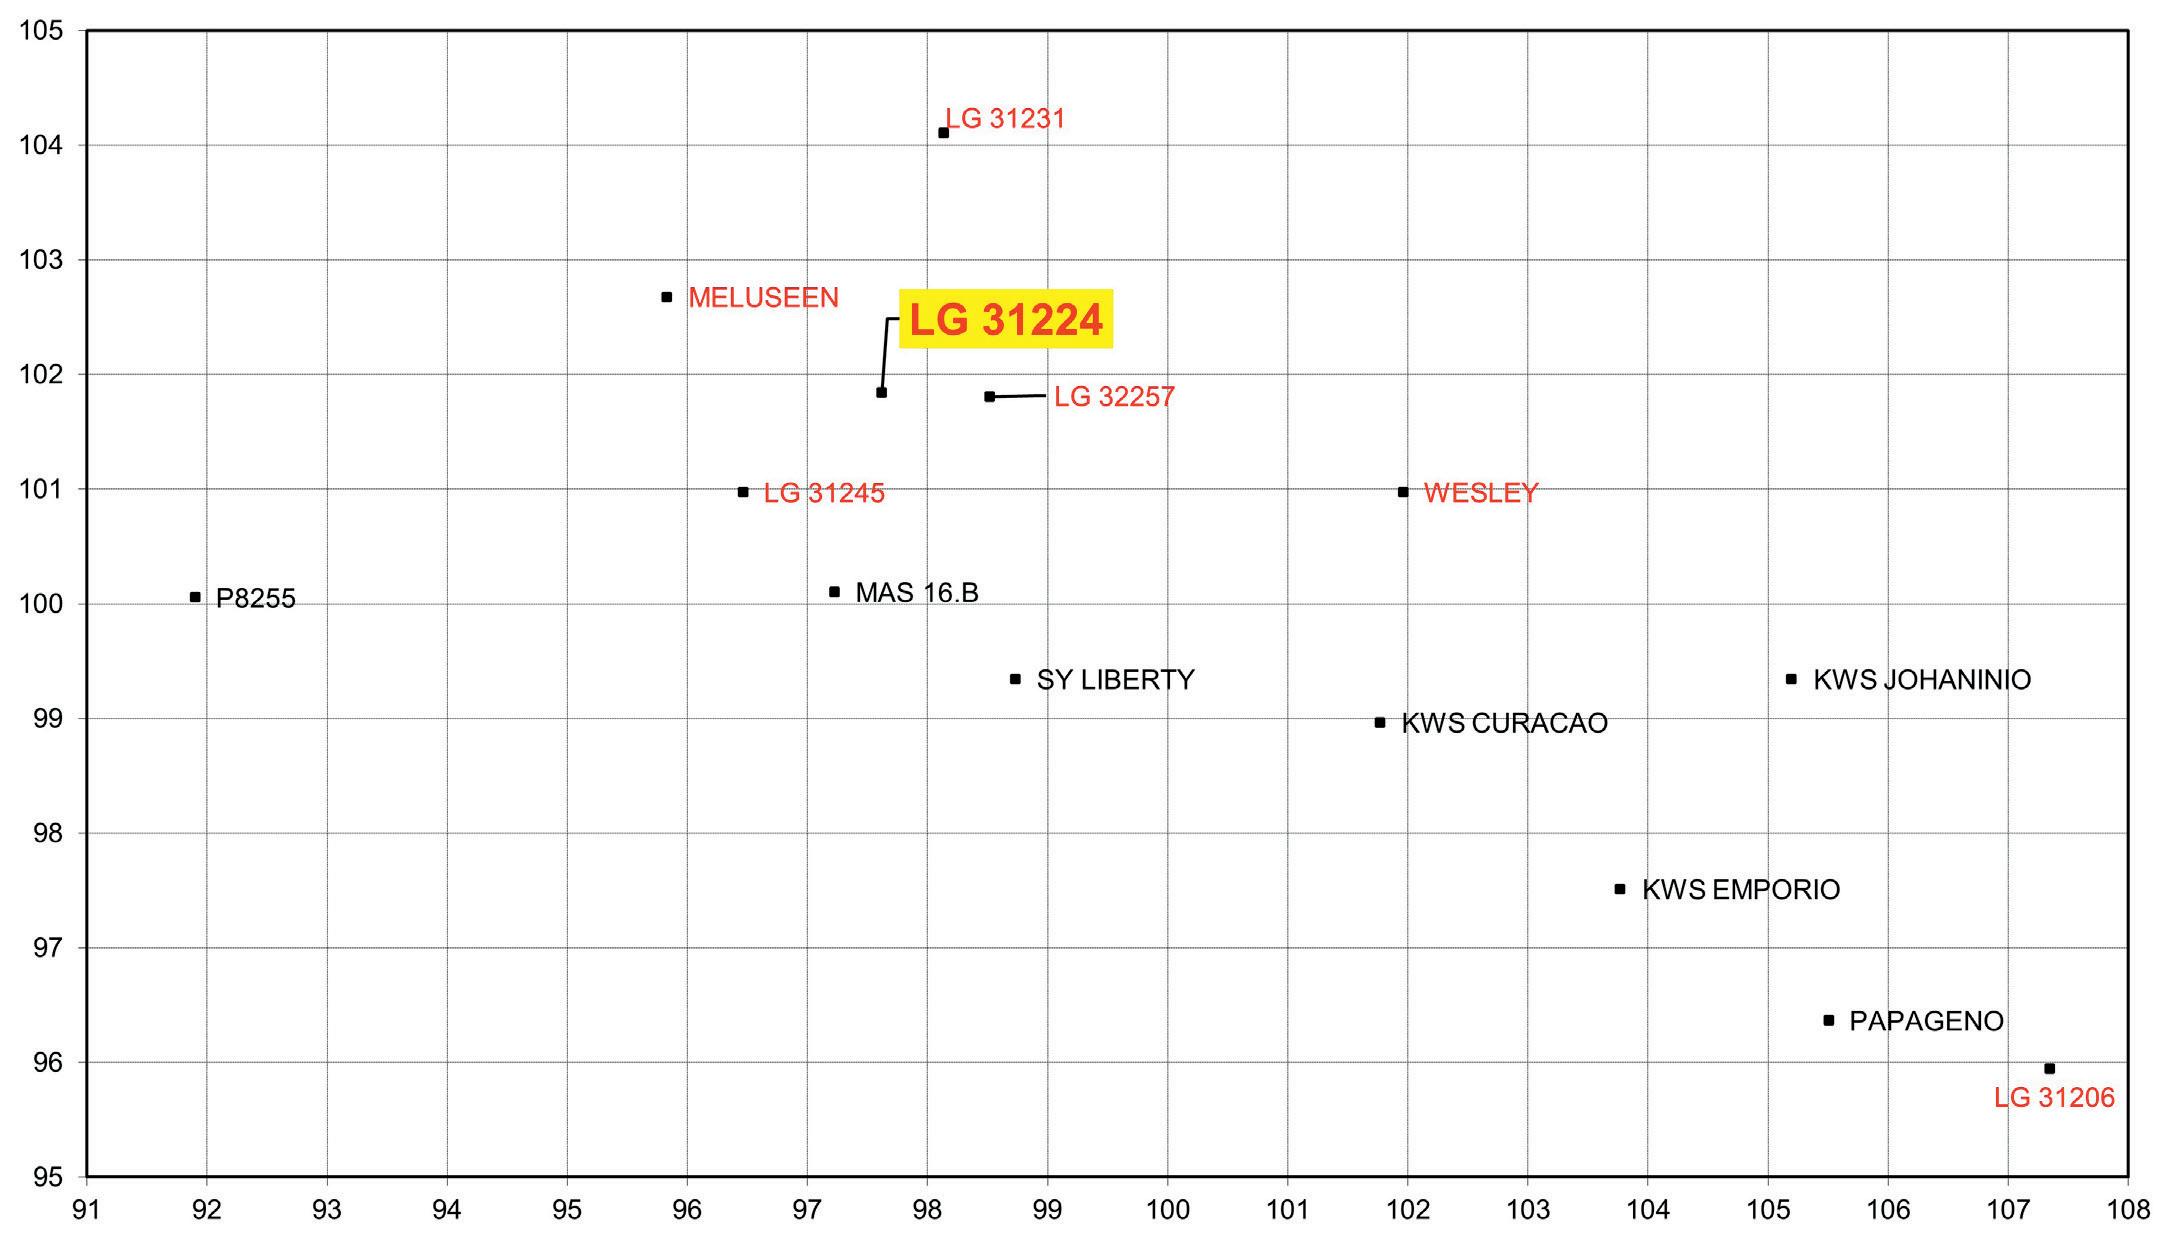Click the square marker beside PAPAGENO
This screenshot has width=2181, height=1242.
tap(1829, 1020)
